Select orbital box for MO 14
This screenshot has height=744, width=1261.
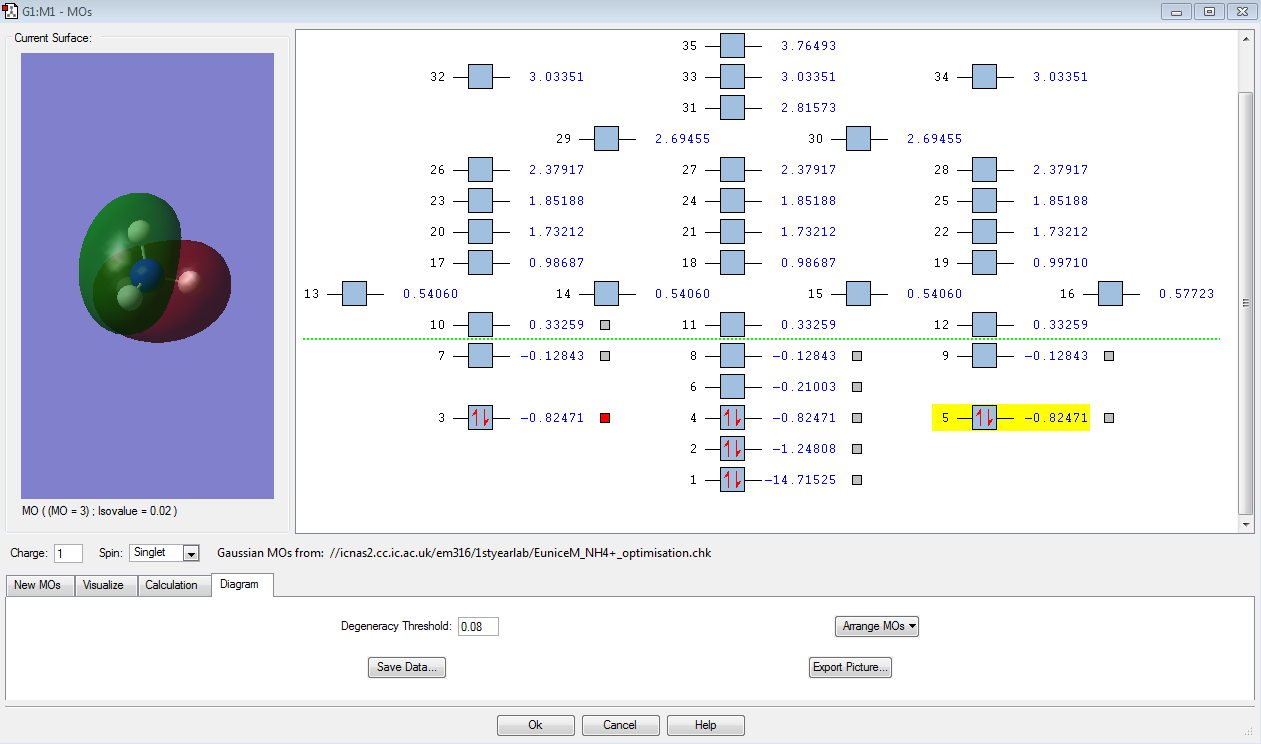coord(607,293)
